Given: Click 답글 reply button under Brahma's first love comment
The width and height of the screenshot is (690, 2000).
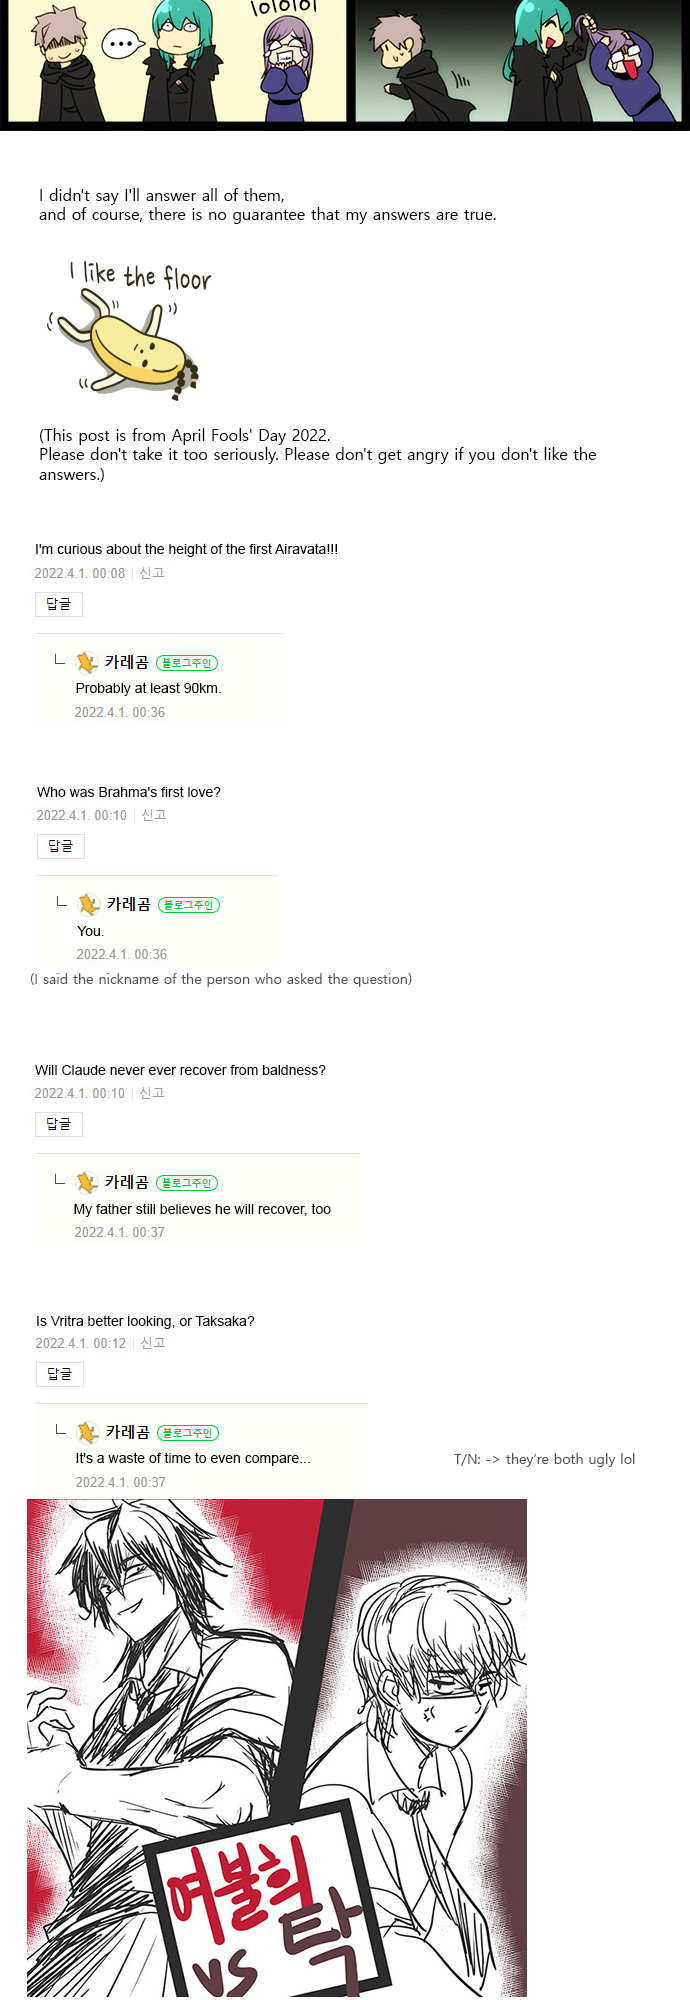Looking at the screenshot, I should tap(61, 846).
